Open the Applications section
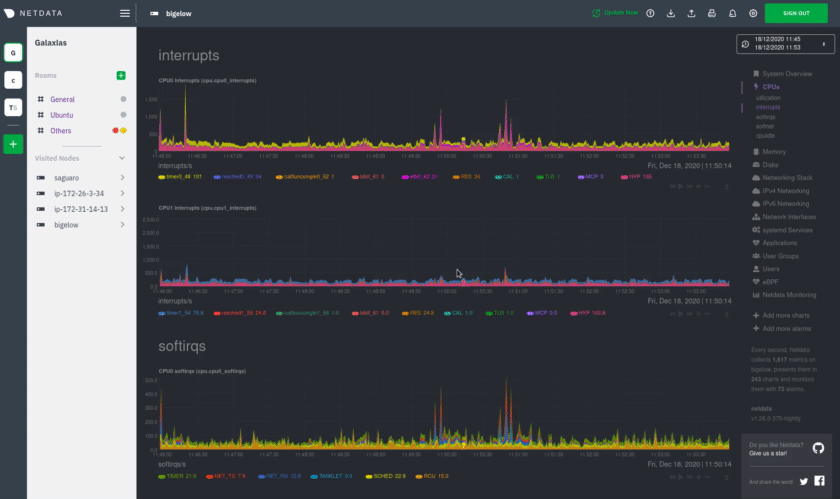The height and width of the screenshot is (499, 840). 779,243
